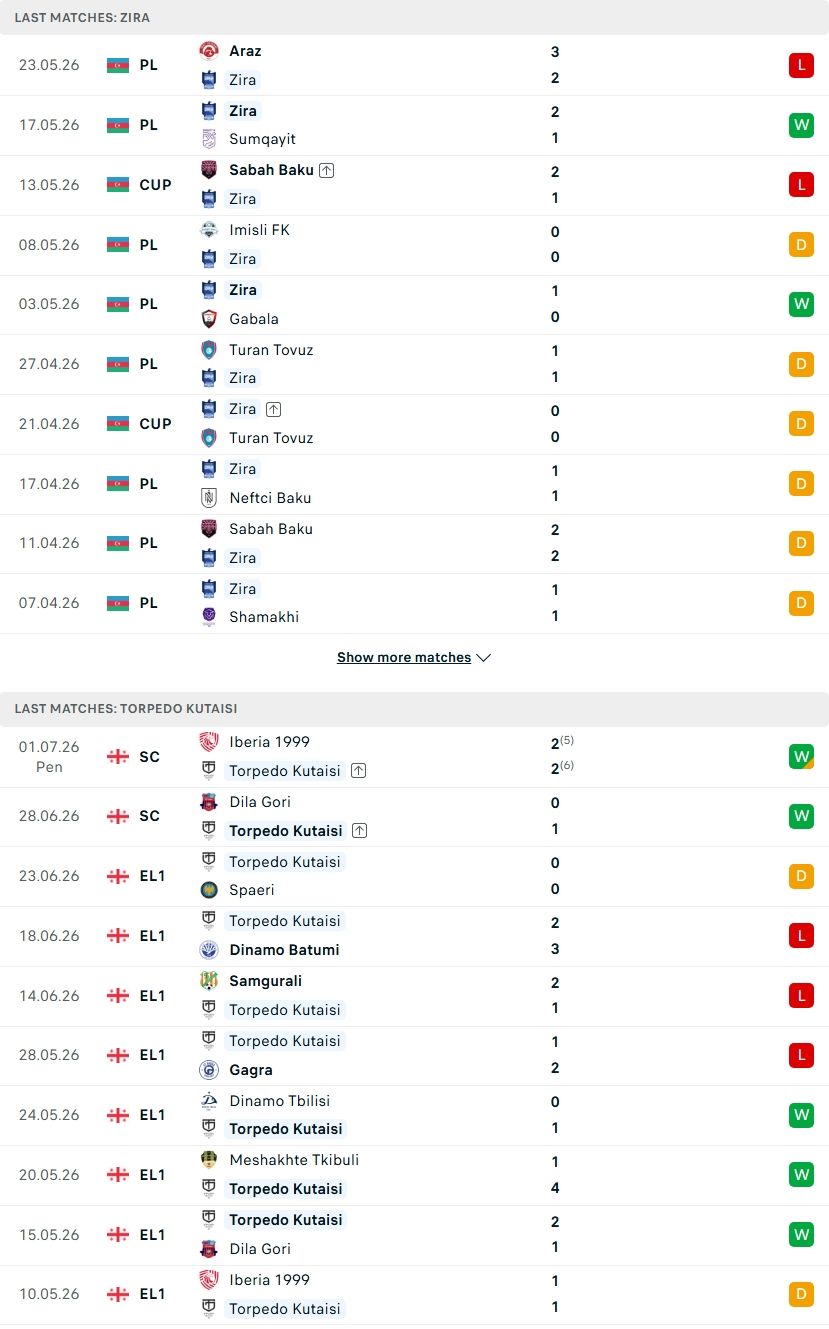Click the Neftci Baku club logo
Image resolution: width=829 pixels, height=1329 pixels.
click(209, 498)
